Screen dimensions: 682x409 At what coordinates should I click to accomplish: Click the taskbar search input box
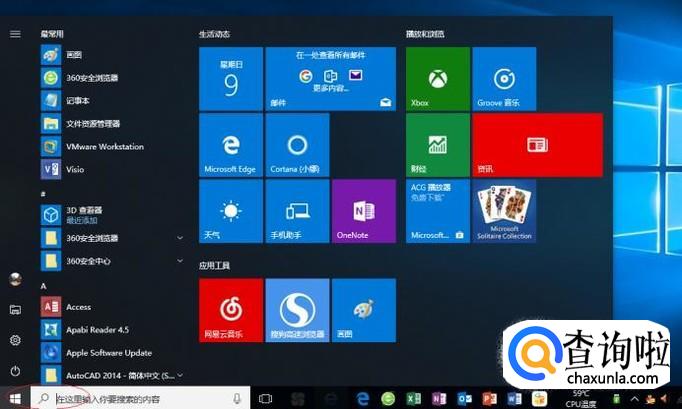click(x=140, y=398)
